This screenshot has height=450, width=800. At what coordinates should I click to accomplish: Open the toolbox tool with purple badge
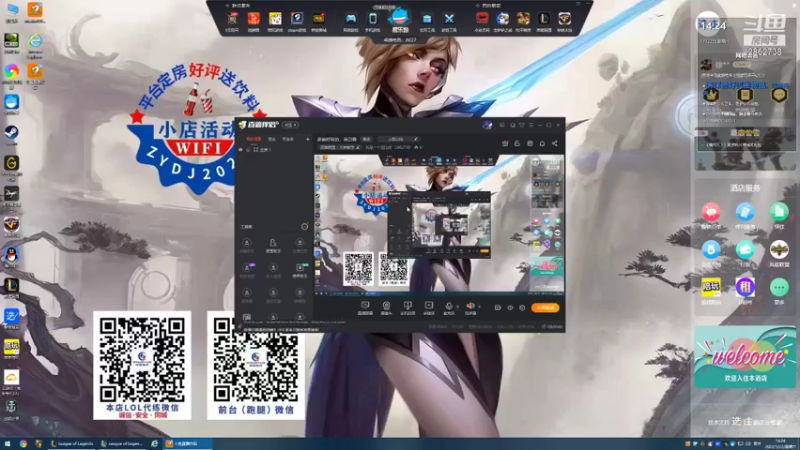pyautogui.click(x=247, y=270)
